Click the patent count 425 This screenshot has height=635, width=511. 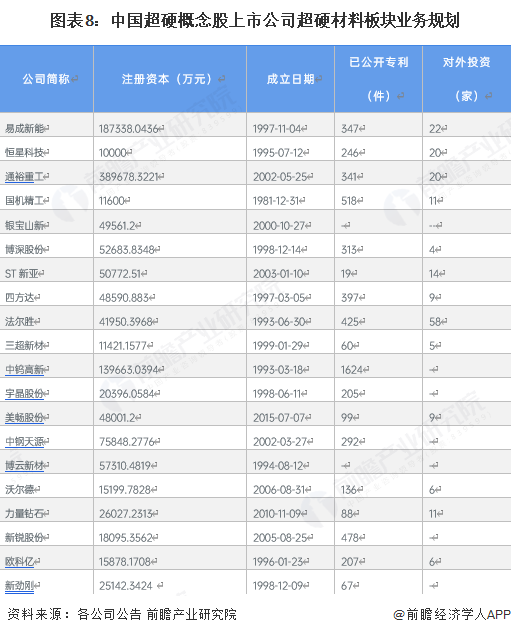pos(350,322)
